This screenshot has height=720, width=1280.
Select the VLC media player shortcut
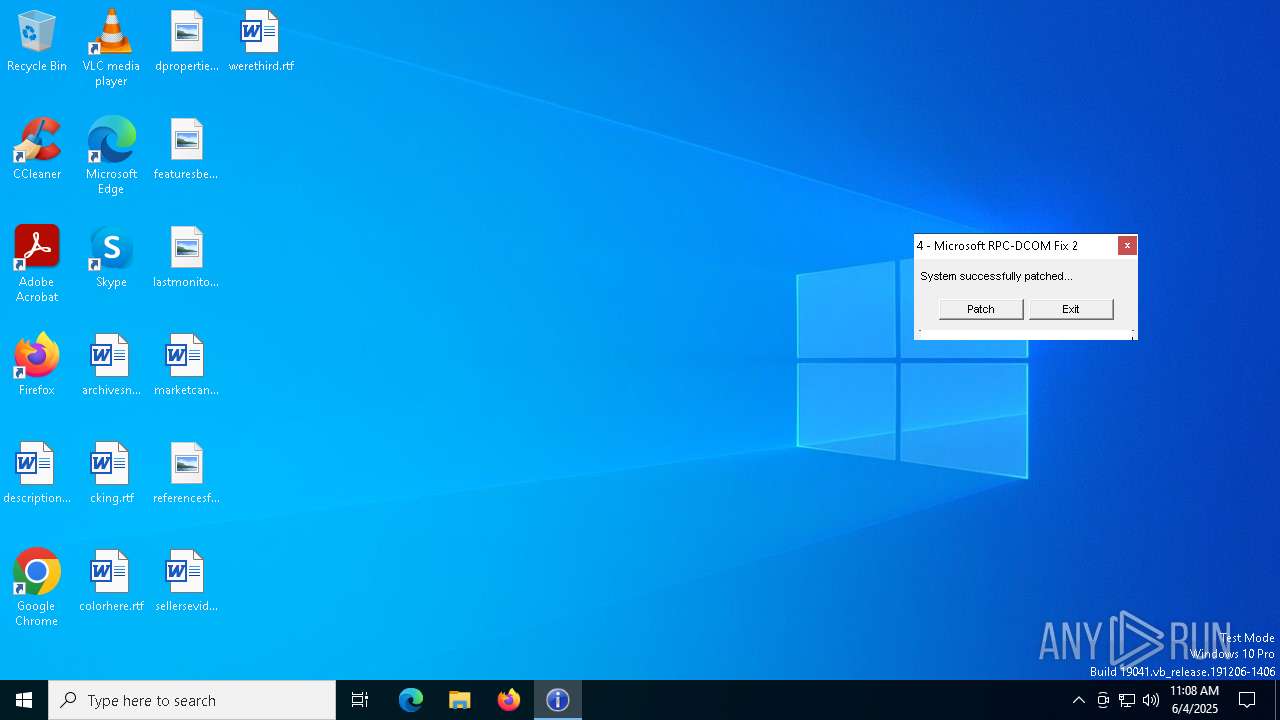(111, 48)
